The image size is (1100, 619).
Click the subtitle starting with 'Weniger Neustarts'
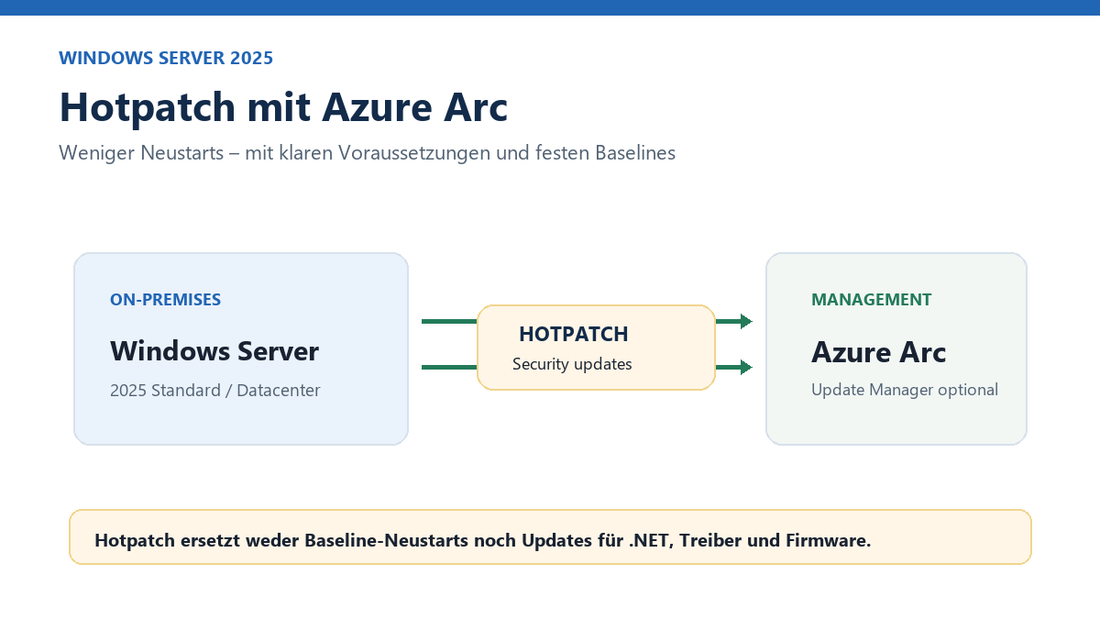[x=367, y=153]
